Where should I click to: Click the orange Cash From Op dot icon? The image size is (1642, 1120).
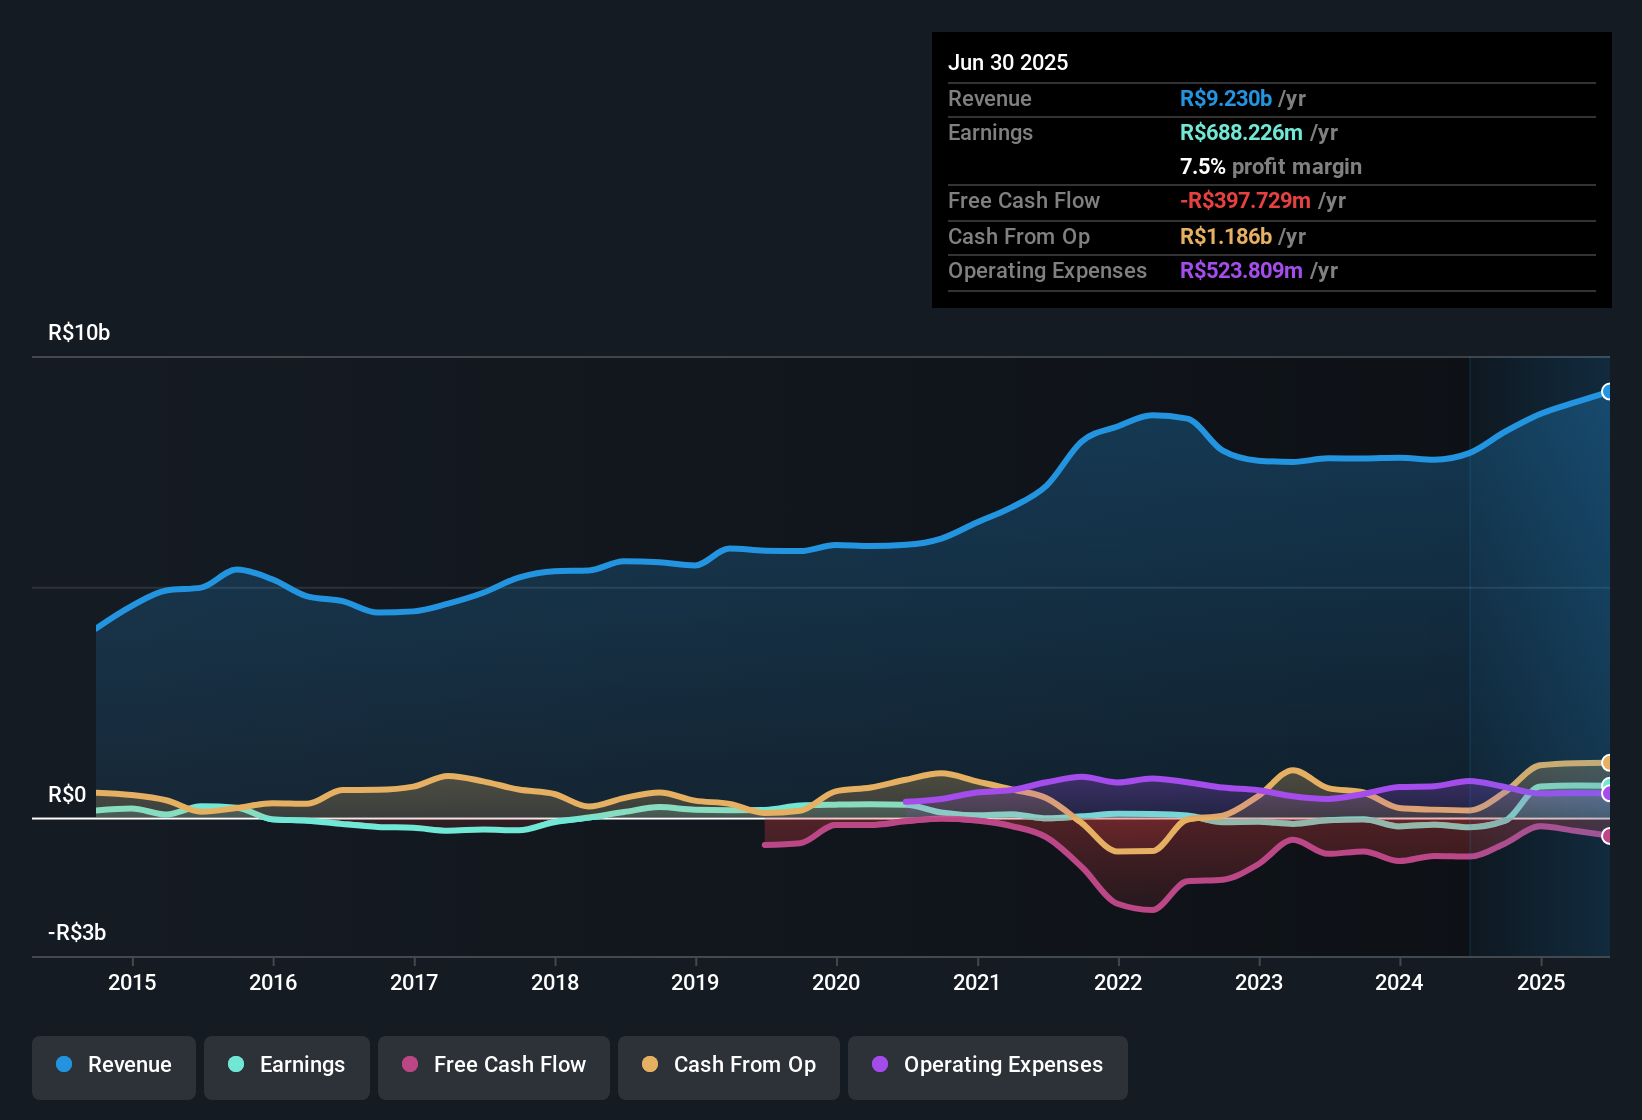tap(651, 1065)
